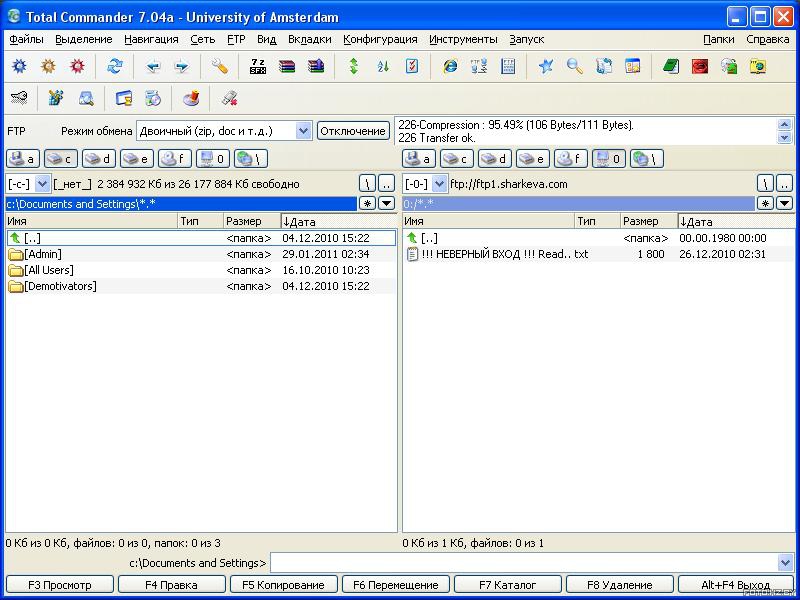Open file search with magnifier icon
The width and height of the screenshot is (800, 600).
point(574,66)
